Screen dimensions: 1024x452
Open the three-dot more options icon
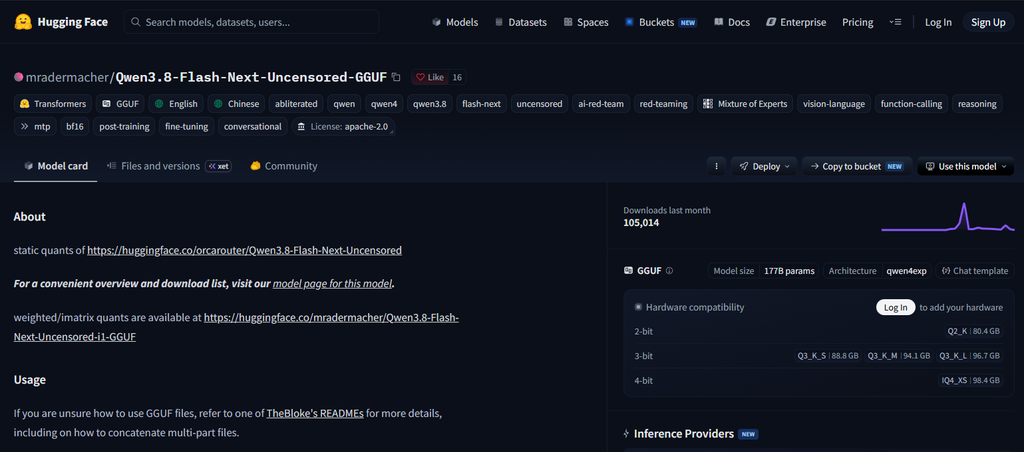[716, 166]
